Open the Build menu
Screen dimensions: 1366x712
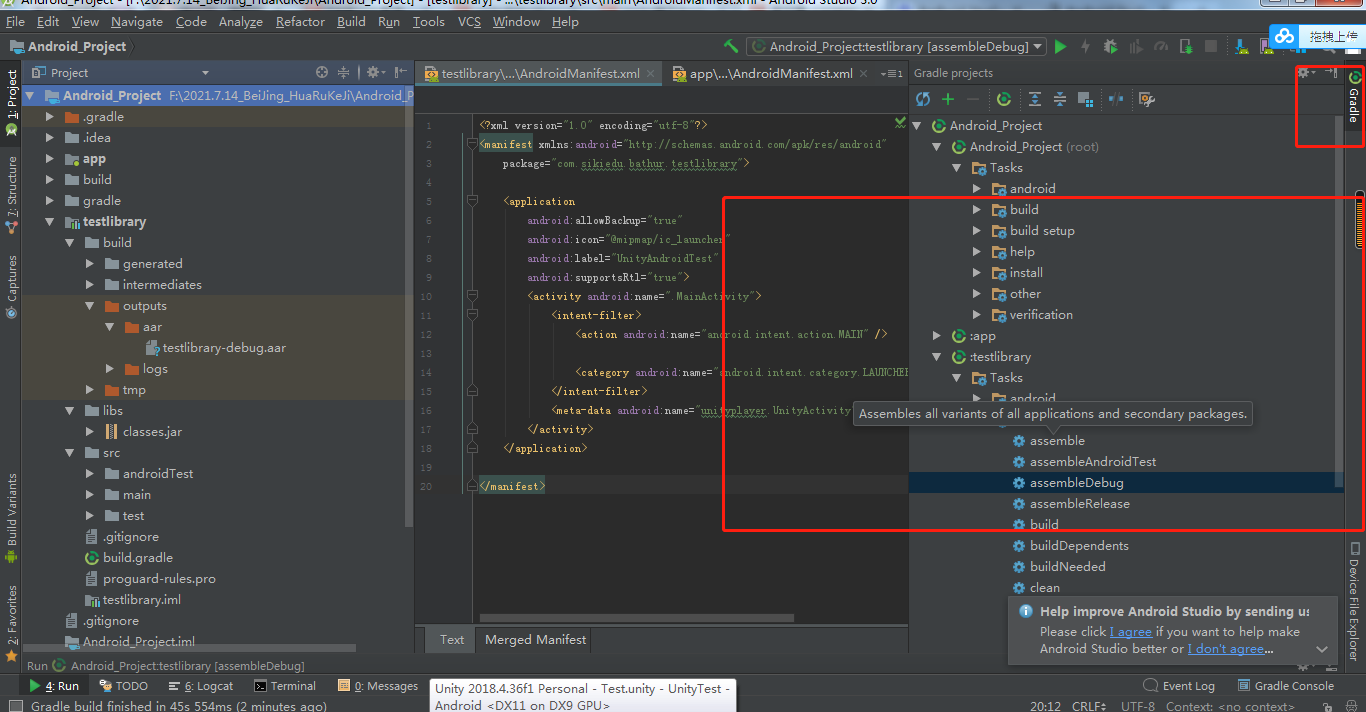tap(351, 21)
